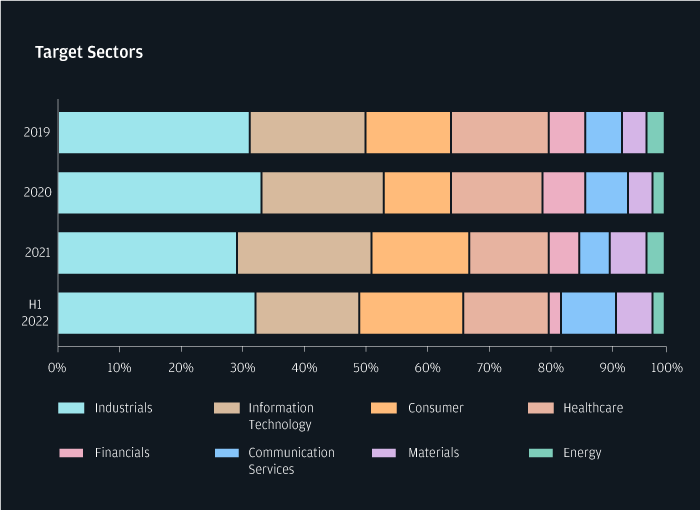The height and width of the screenshot is (510, 700).
Task: Click the Materials legend color swatch
Action: 384,453
